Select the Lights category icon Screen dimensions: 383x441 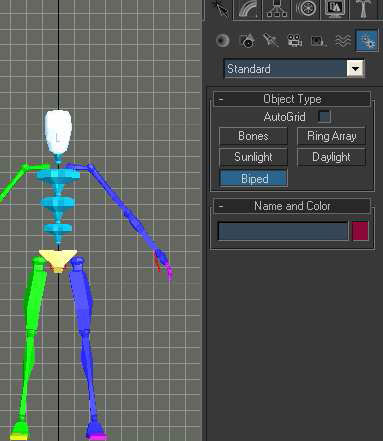click(x=271, y=41)
